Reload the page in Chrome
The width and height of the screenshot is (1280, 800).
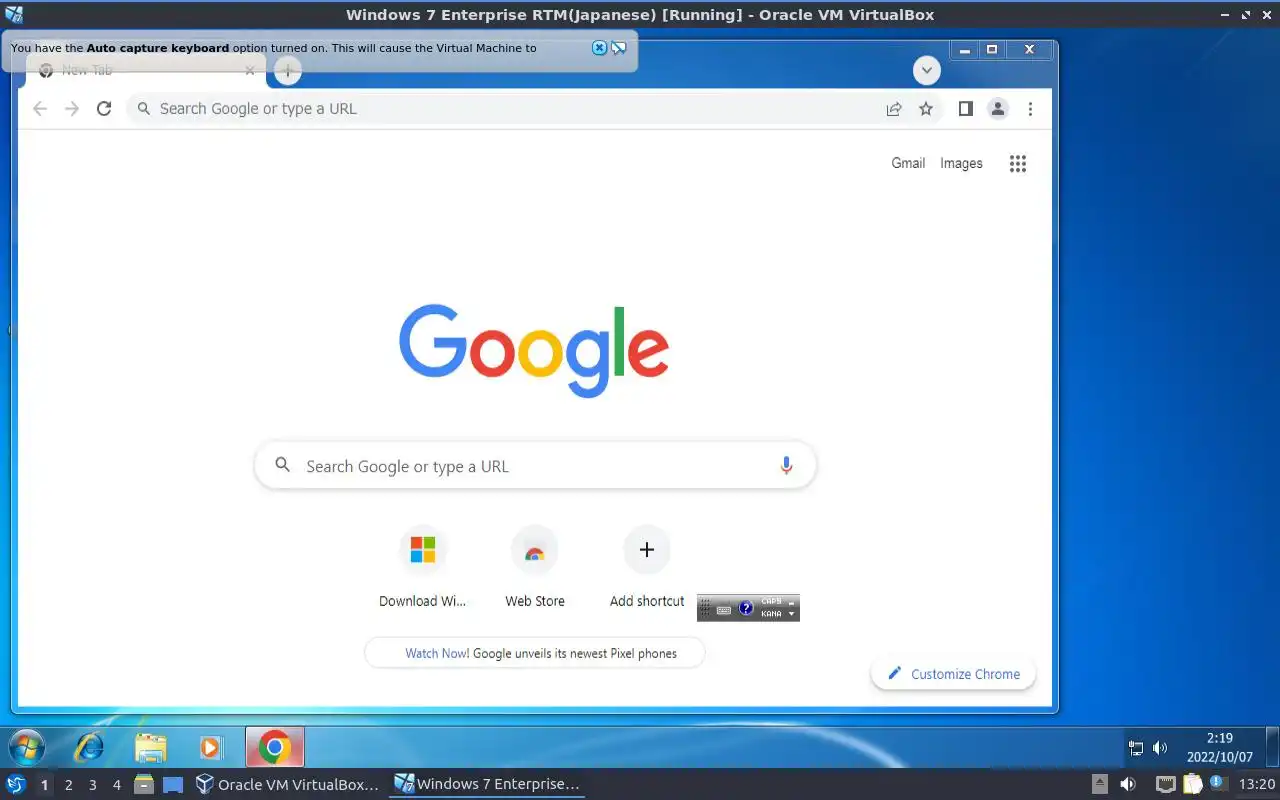[x=104, y=109]
